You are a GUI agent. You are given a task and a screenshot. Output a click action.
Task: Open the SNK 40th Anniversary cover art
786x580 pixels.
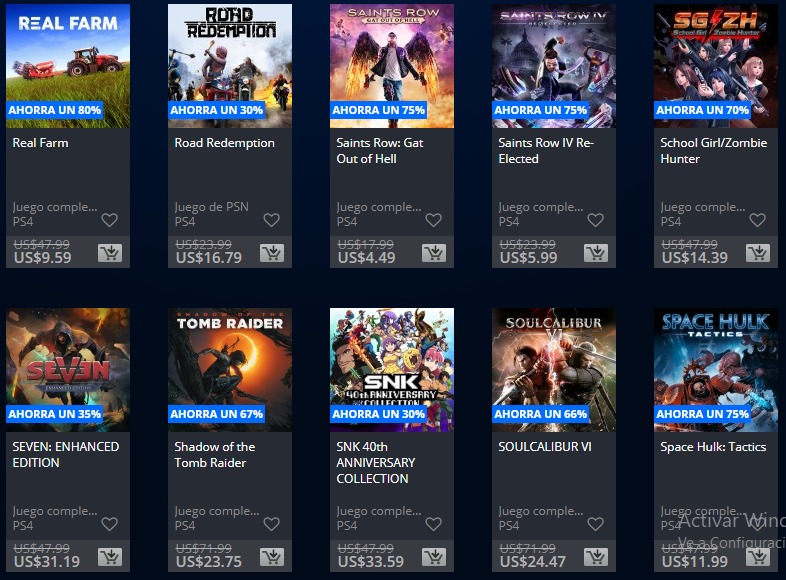click(x=391, y=370)
